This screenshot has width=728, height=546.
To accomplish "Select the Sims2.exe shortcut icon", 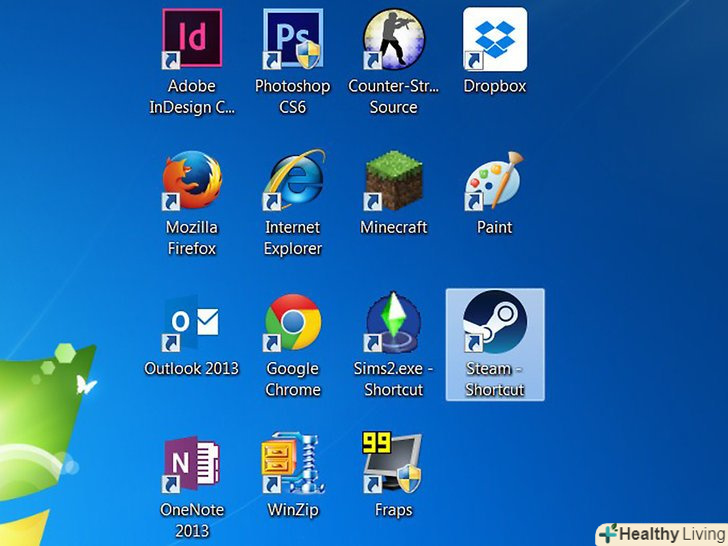I will (393, 322).
